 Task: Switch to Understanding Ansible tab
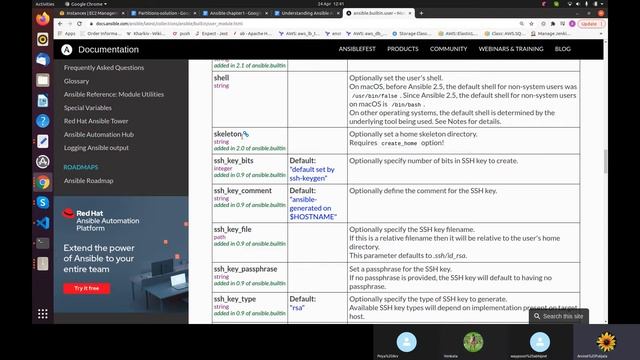306,13
